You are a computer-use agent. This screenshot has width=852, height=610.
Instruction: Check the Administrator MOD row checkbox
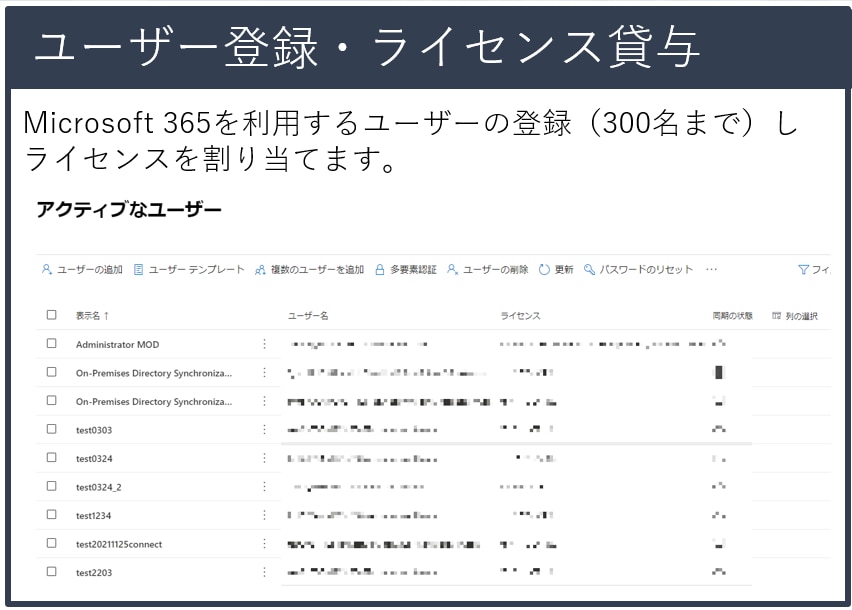point(52,343)
